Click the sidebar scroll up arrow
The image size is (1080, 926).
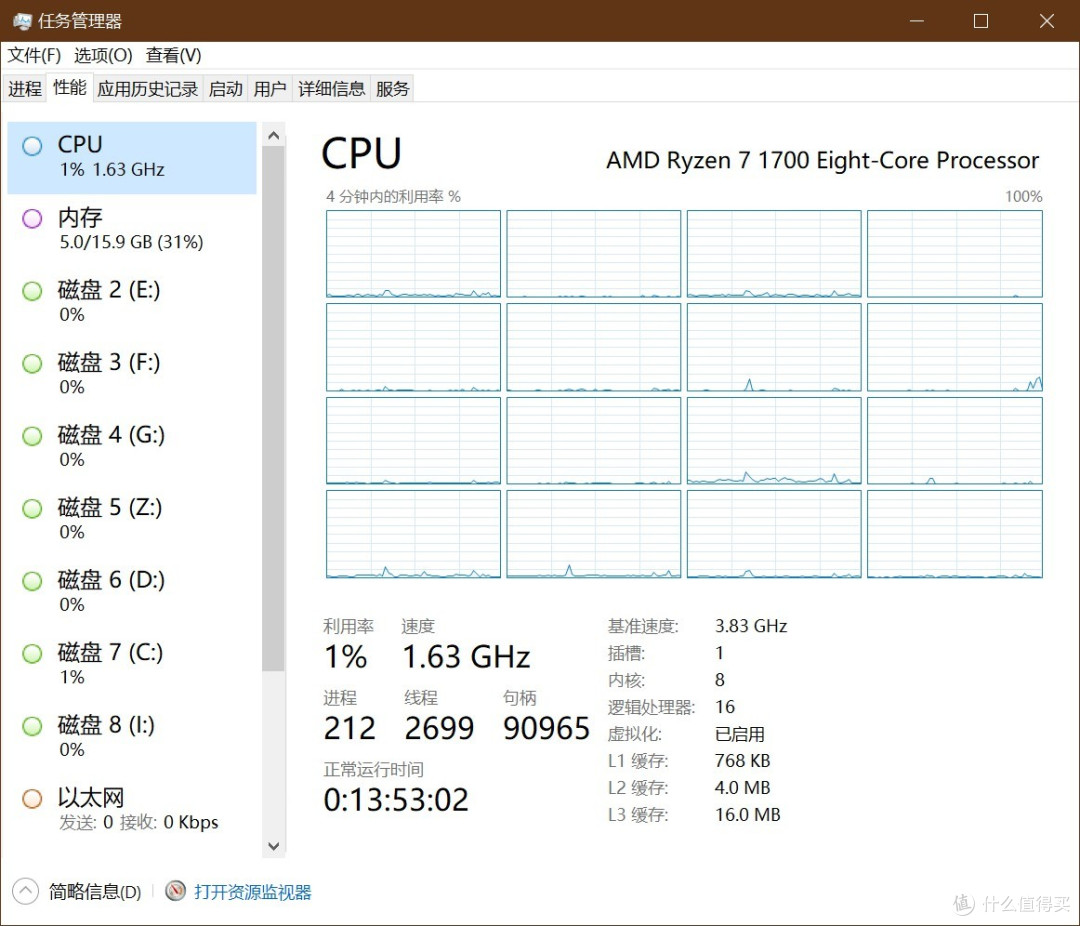(x=273, y=136)
